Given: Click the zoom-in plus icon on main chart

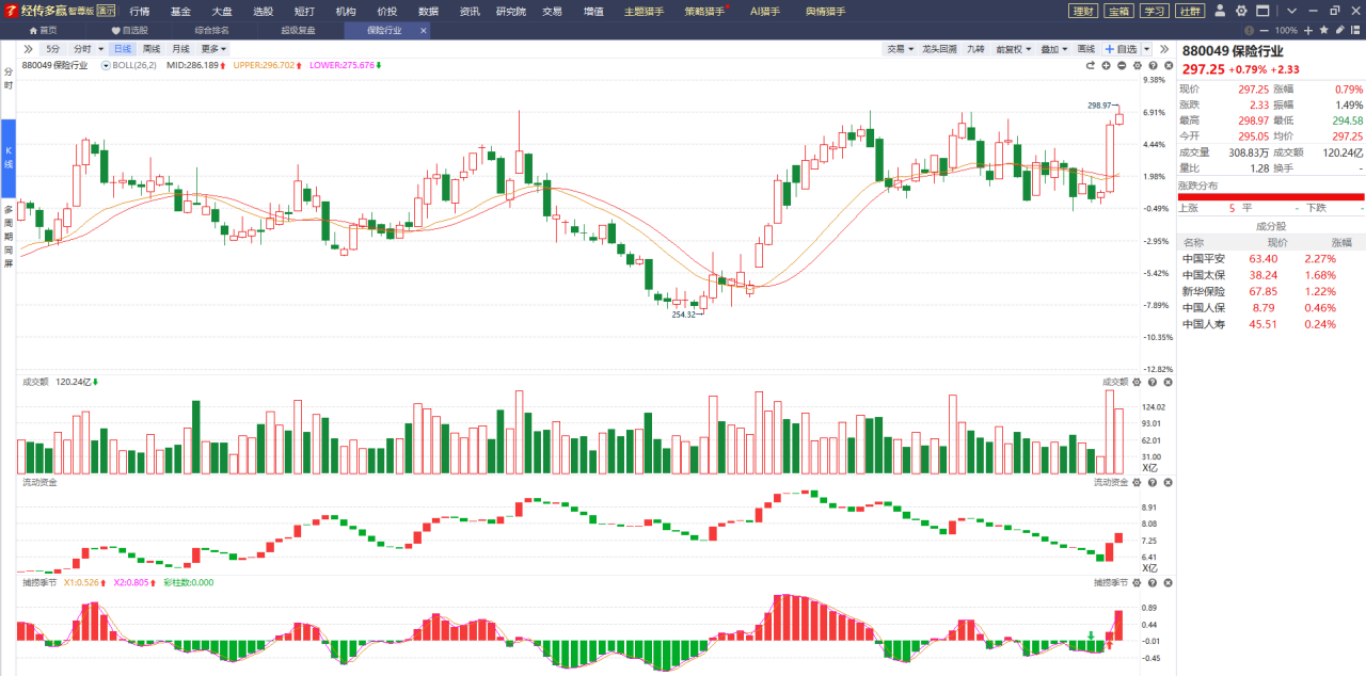Looking at the screenshot, I should pos(1106,65).
